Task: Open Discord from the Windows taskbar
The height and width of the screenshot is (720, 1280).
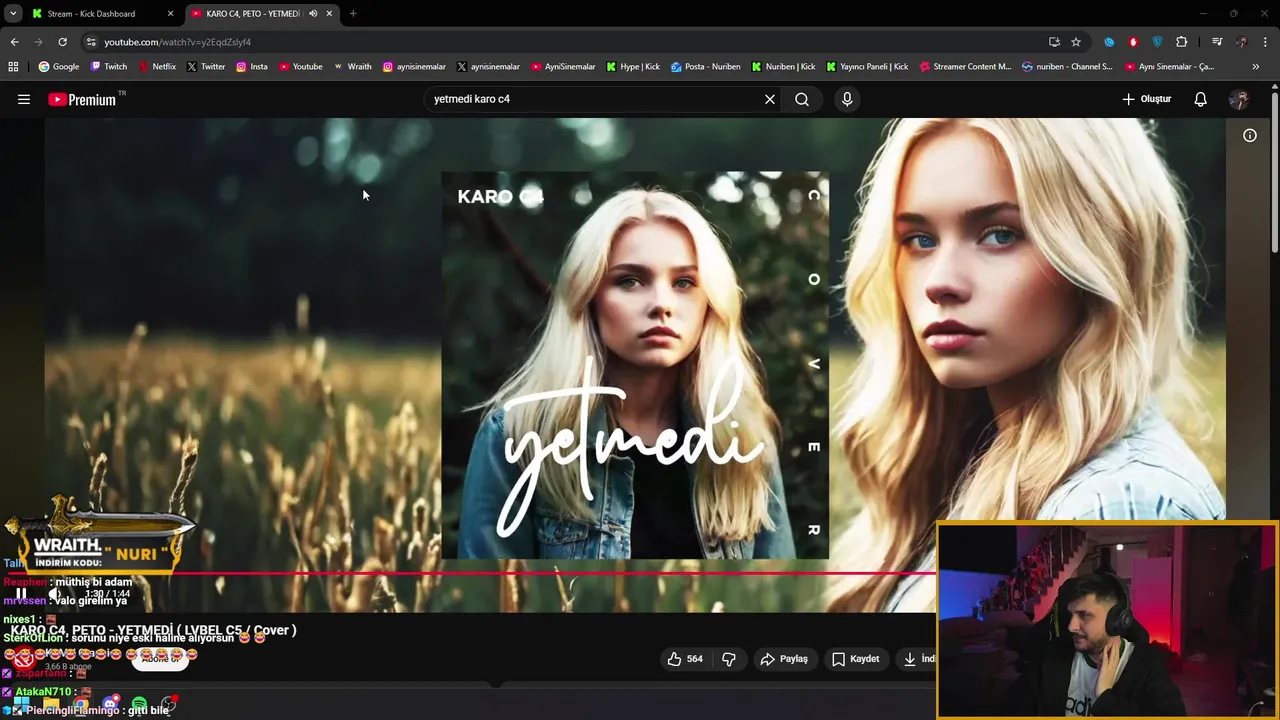Action: (110, 705)
